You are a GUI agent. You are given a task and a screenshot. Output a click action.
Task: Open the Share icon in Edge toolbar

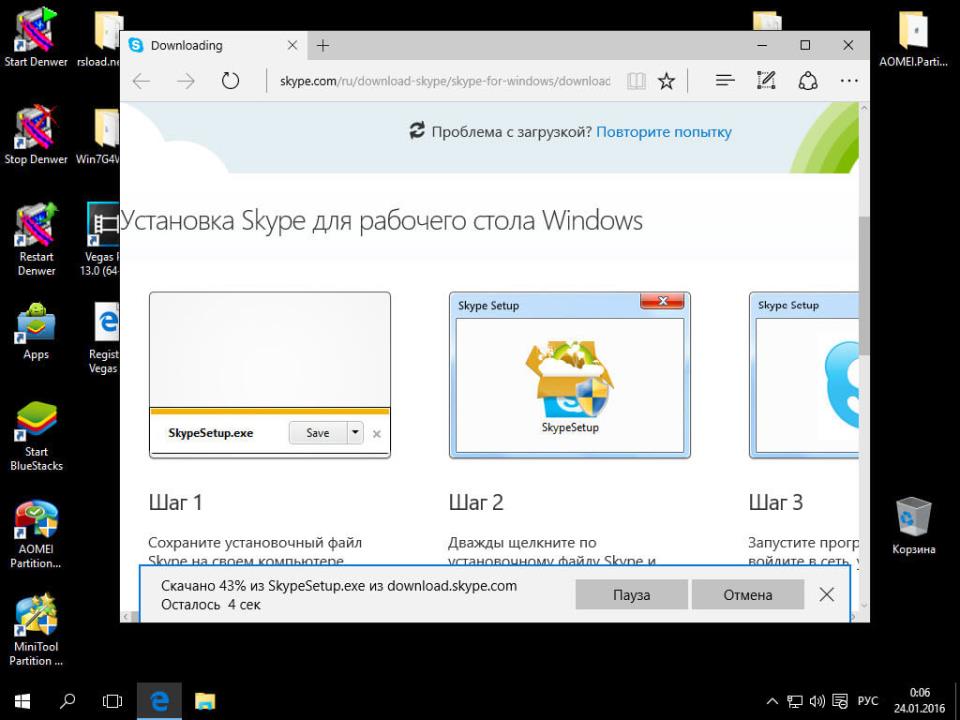pos(808,81)
